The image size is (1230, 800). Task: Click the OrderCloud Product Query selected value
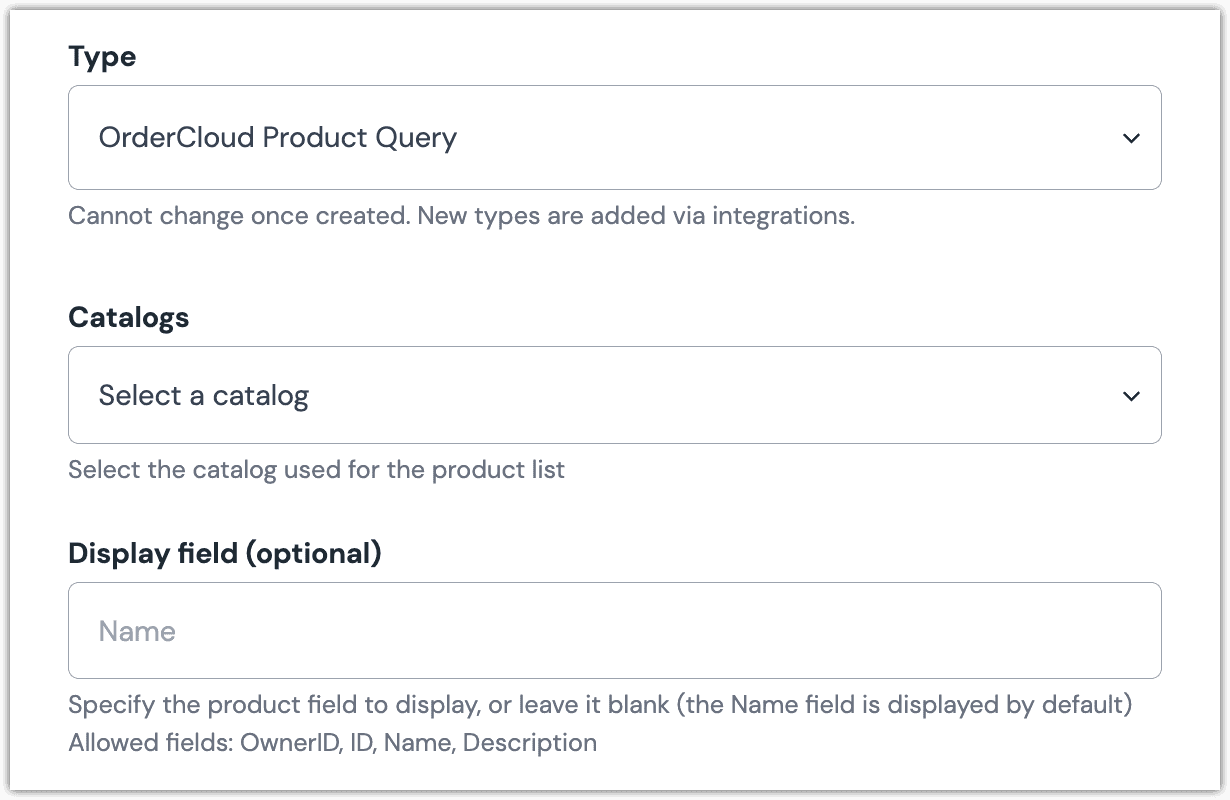[277, 138]
